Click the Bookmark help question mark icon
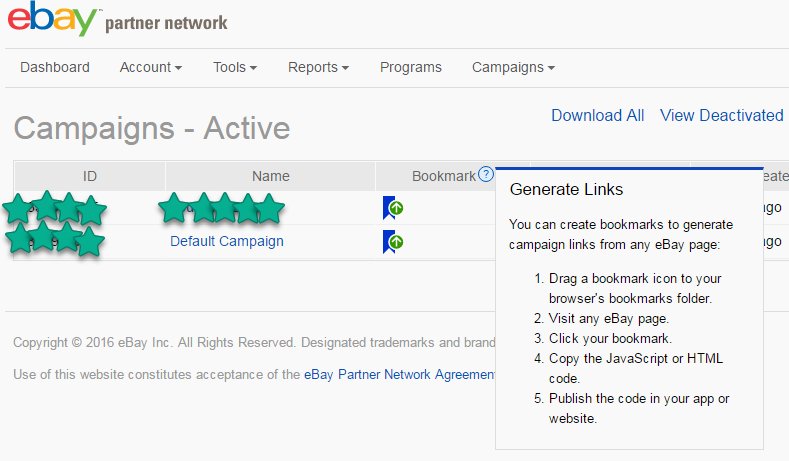Viewport: 789px width, 461px height. [x=486, y=174]
